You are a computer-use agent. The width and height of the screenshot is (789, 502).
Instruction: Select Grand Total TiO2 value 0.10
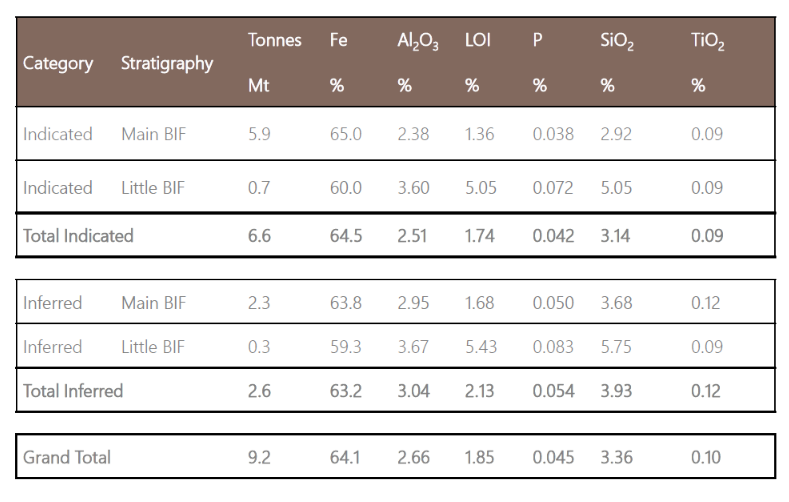tap(706, 457)
